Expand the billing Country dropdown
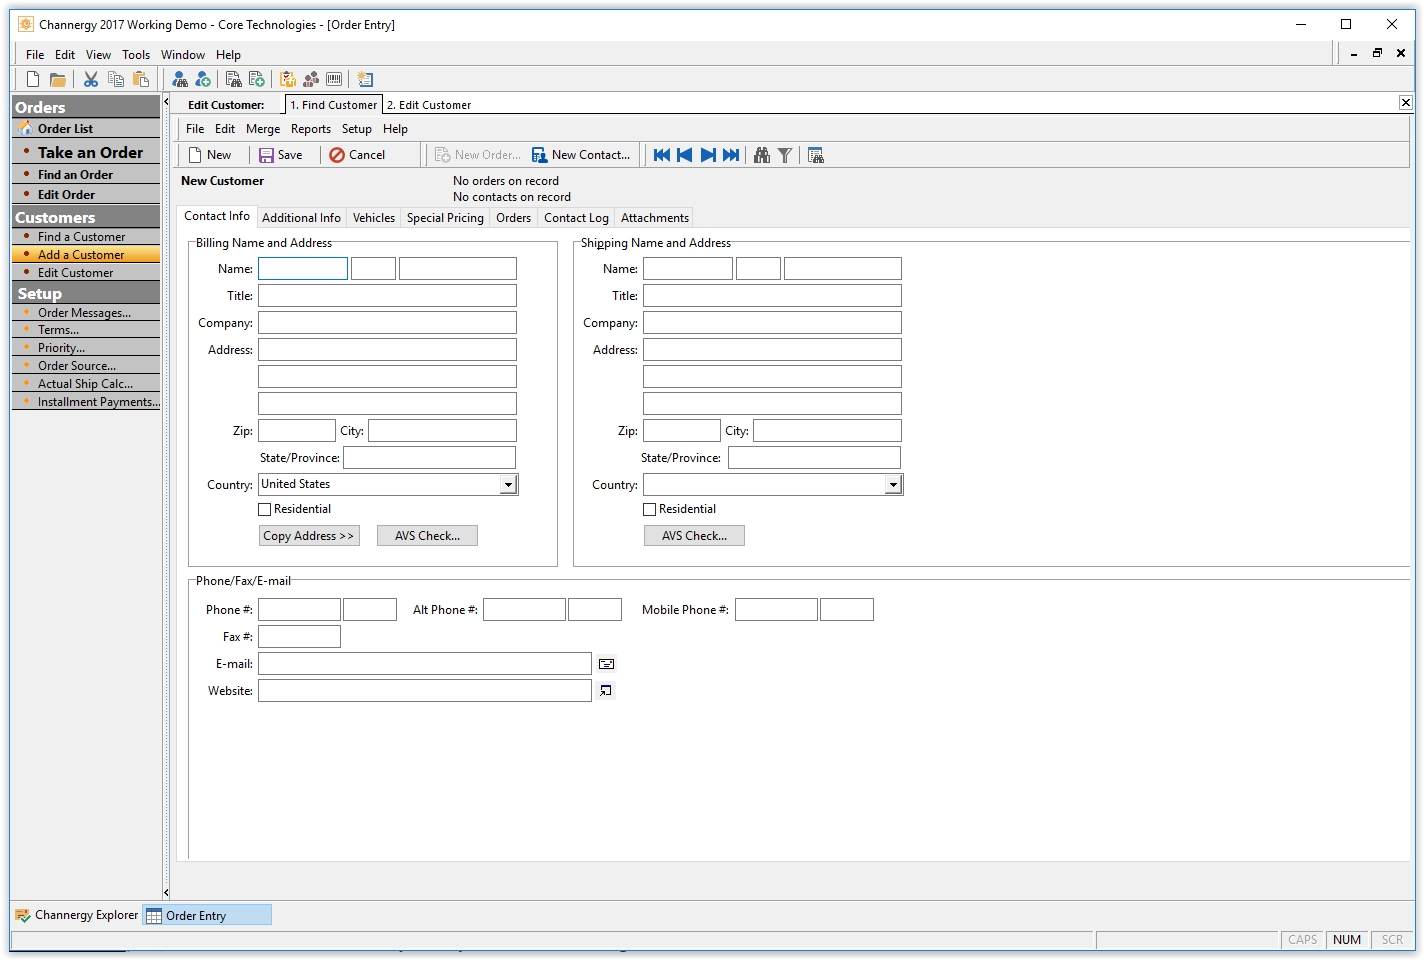This screenshot has width=1424, height=960. [x=508, y=485]
